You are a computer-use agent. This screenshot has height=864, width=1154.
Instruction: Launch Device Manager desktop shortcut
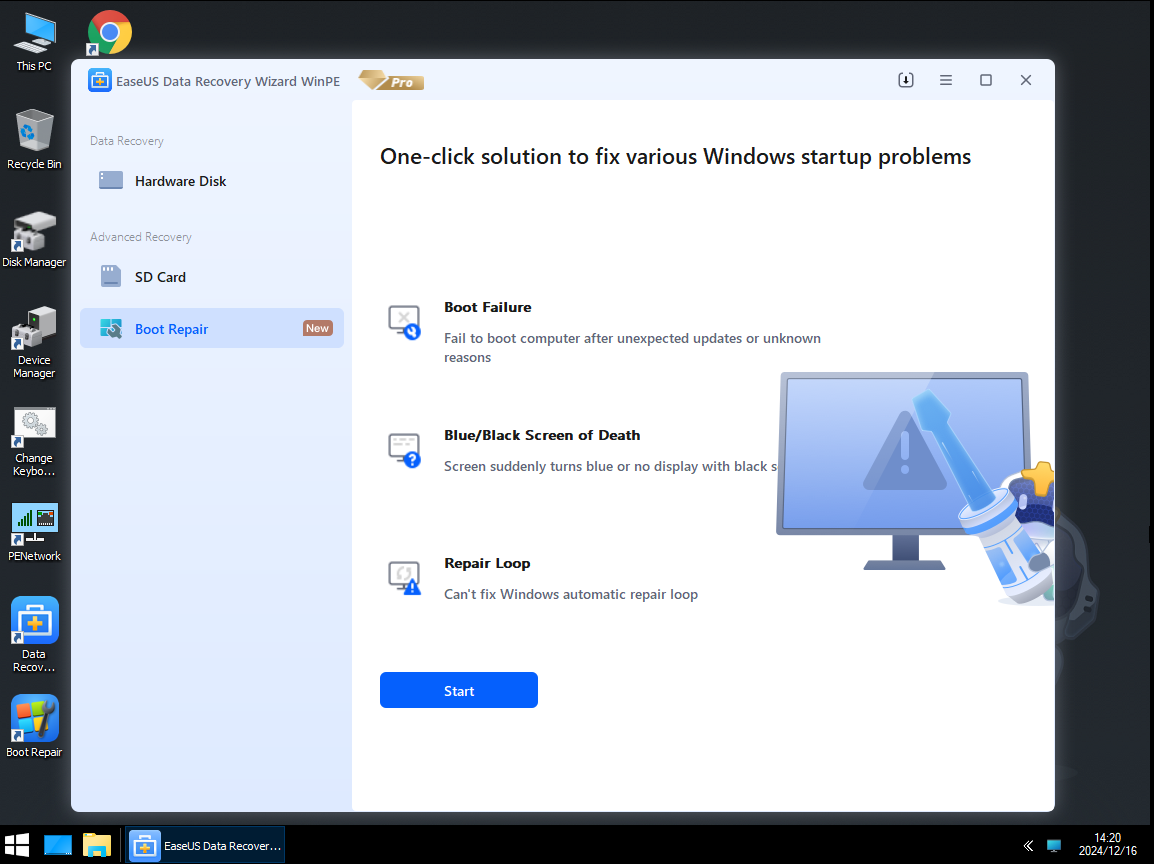point(34,343)
